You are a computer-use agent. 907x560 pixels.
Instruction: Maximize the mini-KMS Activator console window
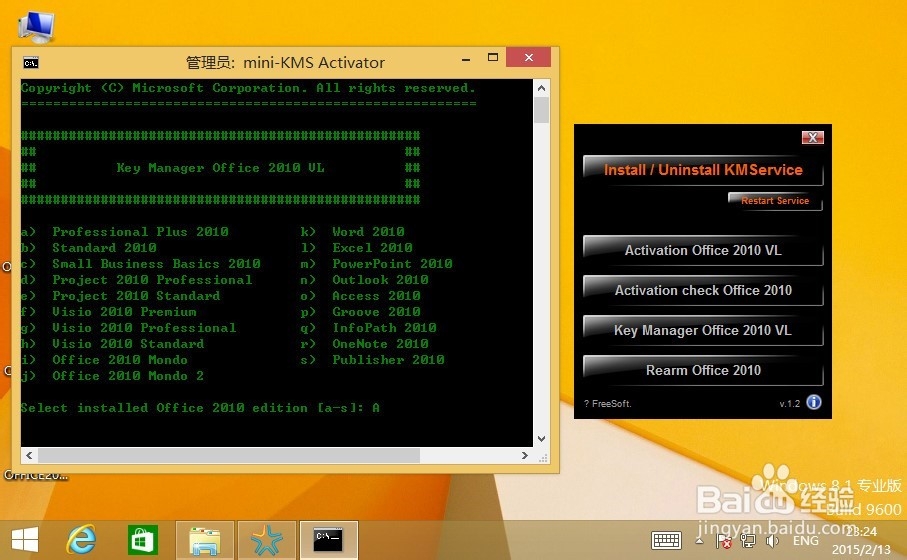tap(493, 57)
